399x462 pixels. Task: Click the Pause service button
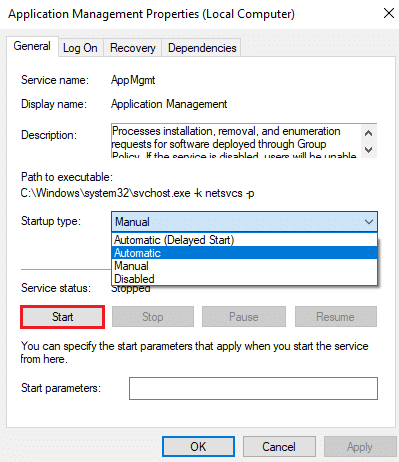[x=244, y=317]
